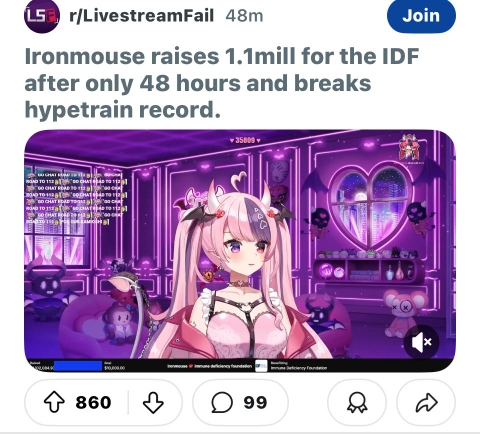Click the 35809 heart counter in video
The image size is (480, 434).
(x=245, y=140)
